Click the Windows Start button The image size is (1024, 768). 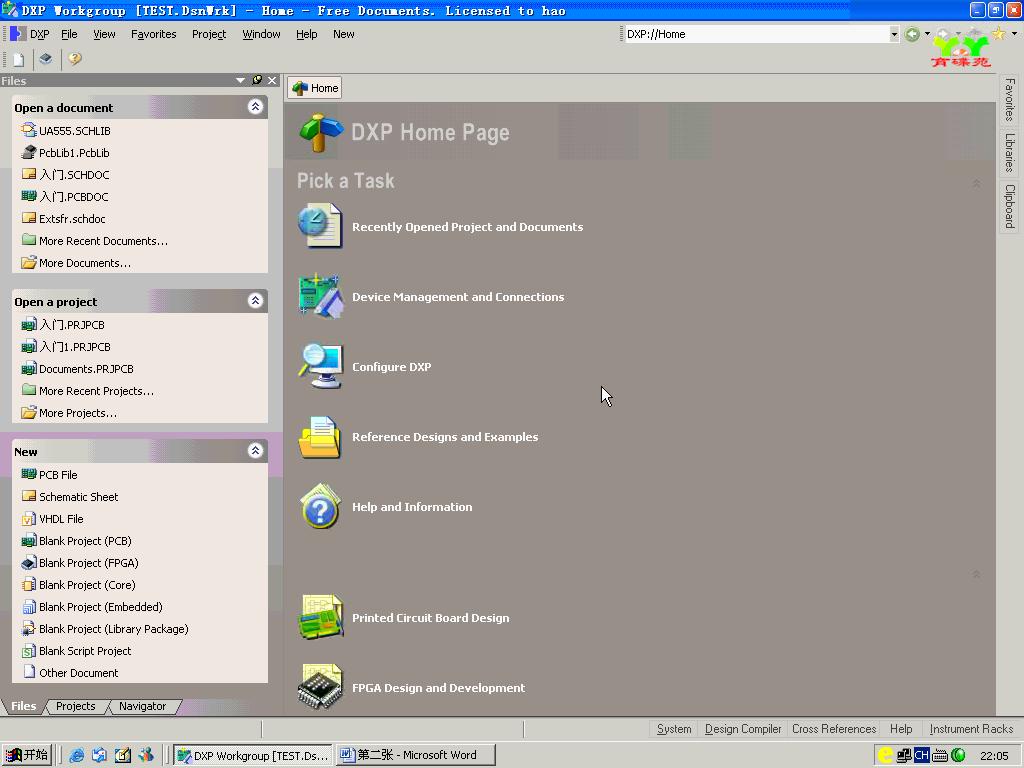click(27, 755)
